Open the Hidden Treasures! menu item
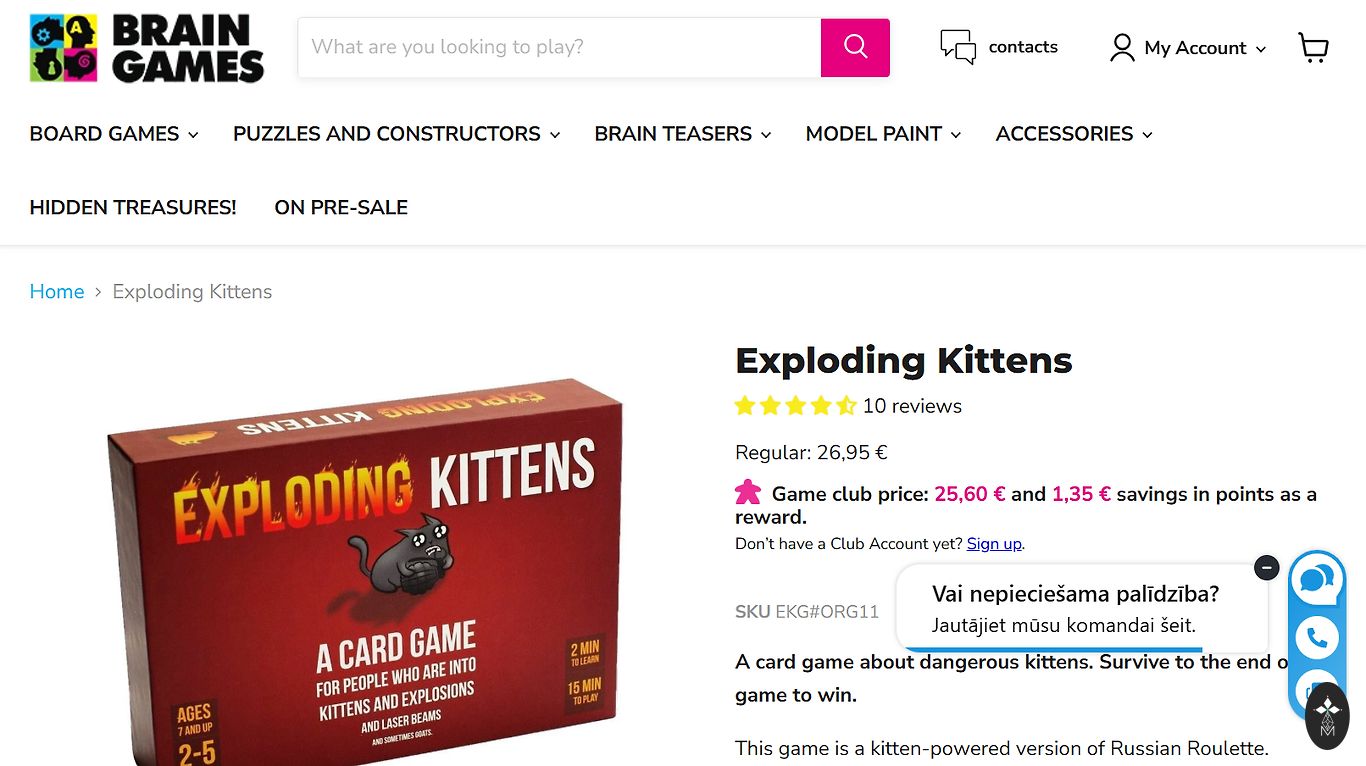1366x766 pixels. (133, 207)
